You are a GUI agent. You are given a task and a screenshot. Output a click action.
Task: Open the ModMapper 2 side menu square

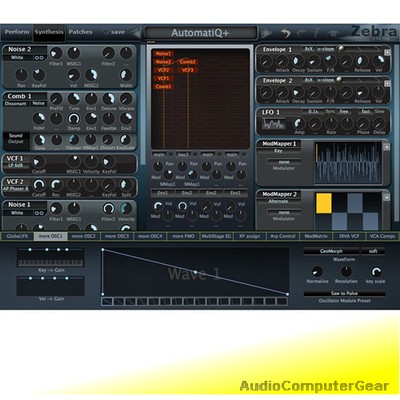point(387,197)
